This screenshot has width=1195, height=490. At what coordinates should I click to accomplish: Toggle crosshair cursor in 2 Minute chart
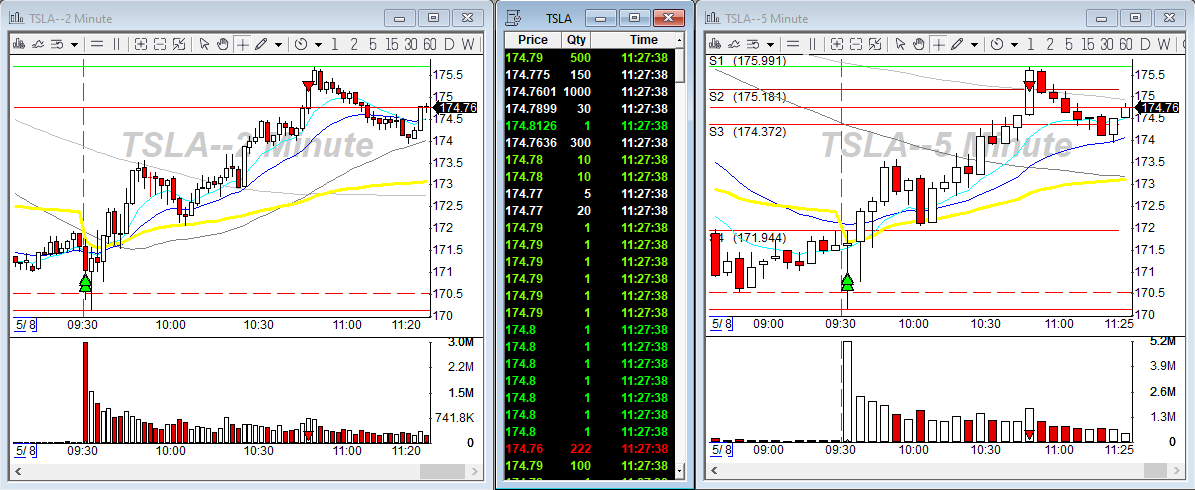point(242,44)
